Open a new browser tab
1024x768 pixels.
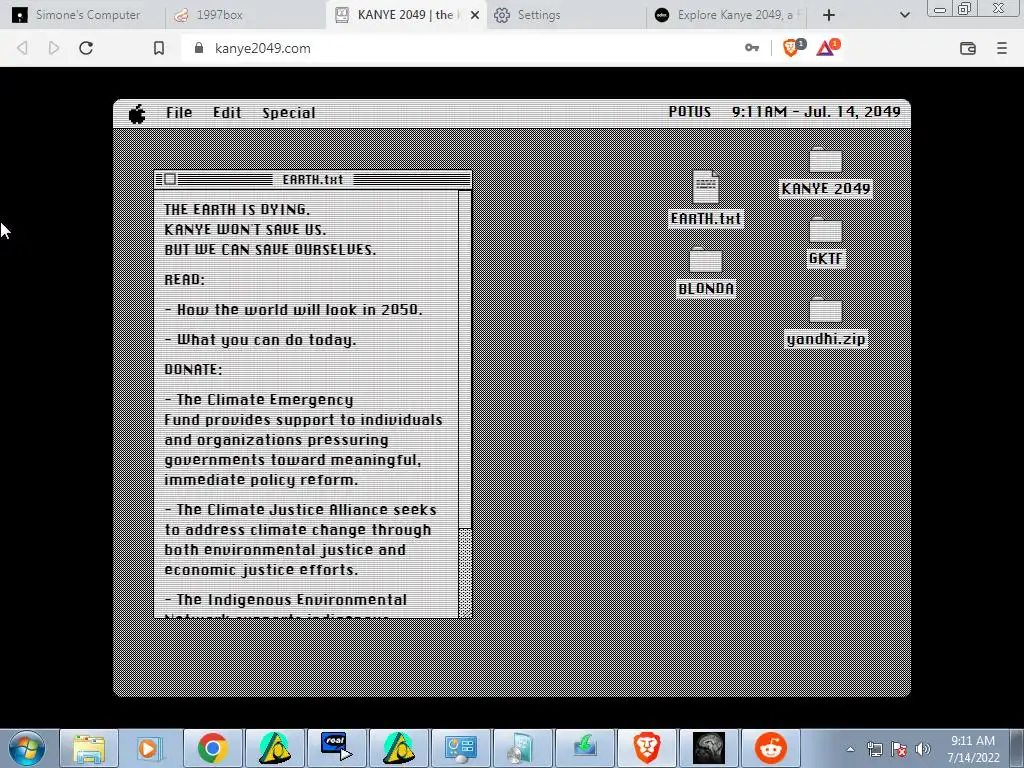click(829, 15)
